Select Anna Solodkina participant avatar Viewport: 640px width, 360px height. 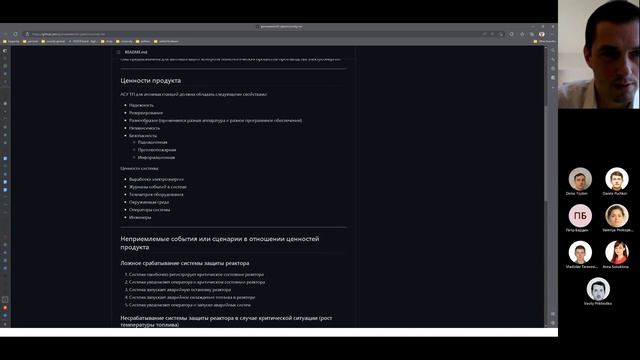click(617, 252)
